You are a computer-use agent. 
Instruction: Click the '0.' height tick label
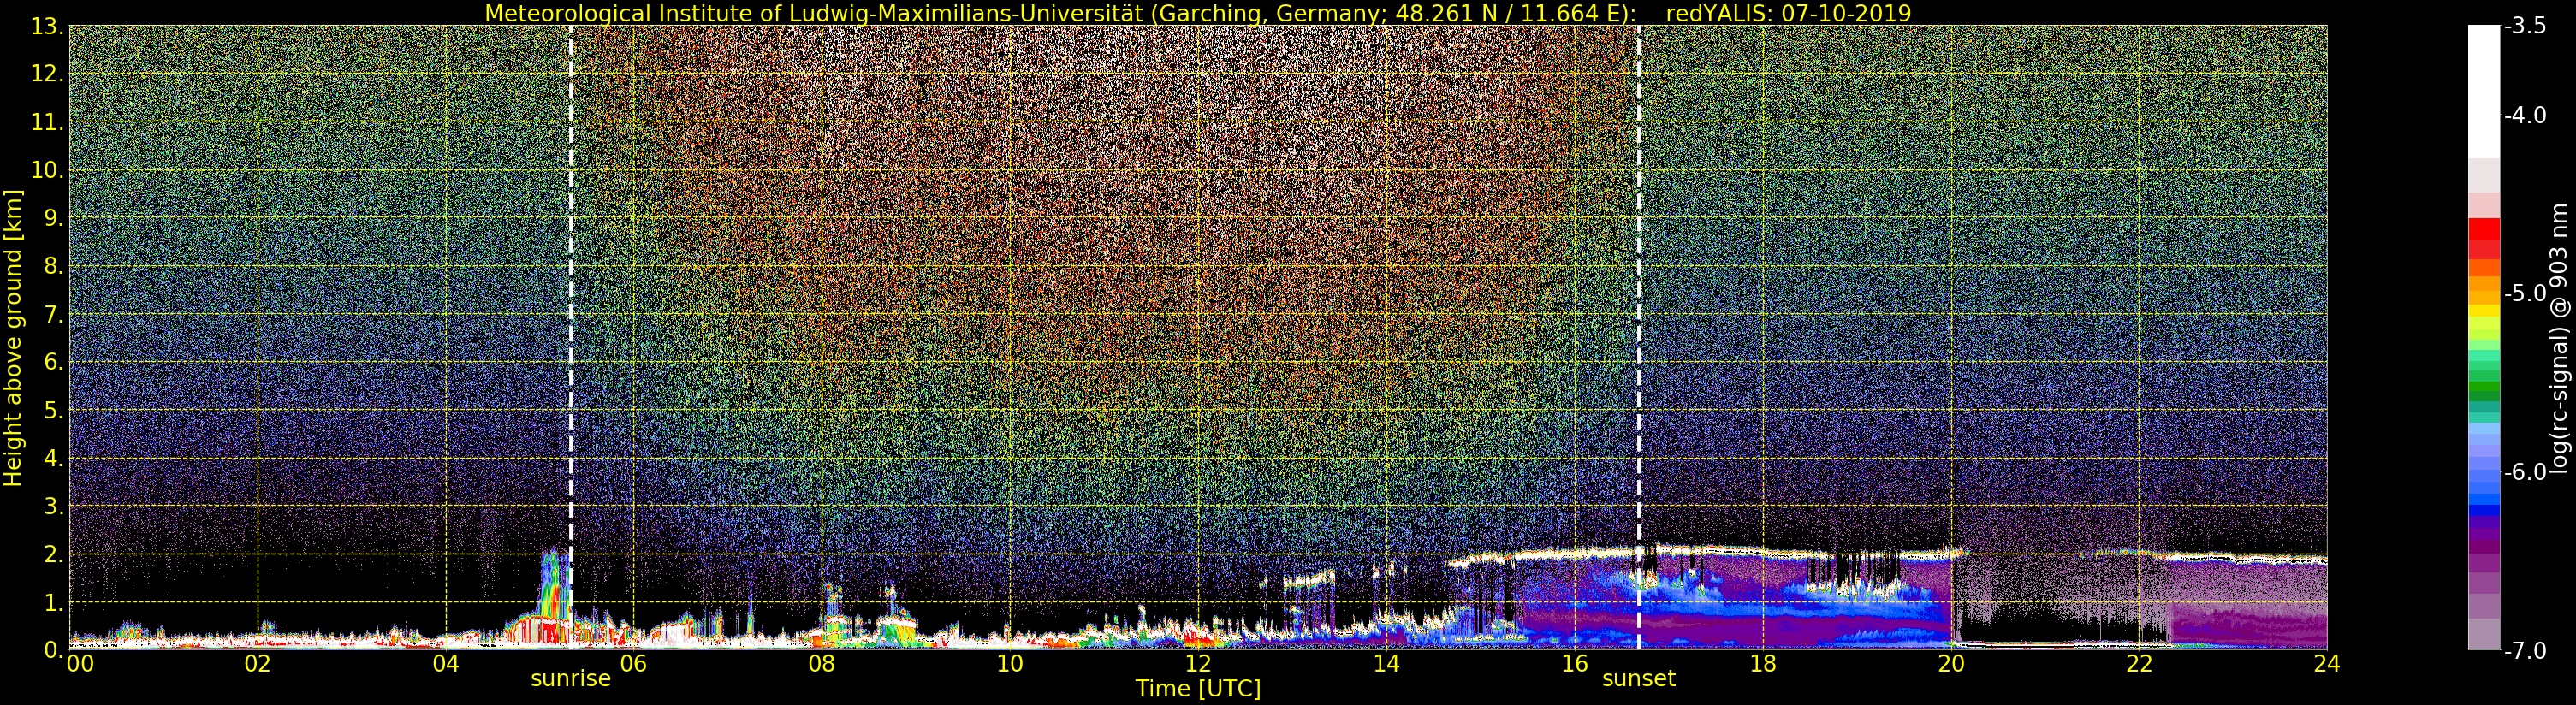coord(53,650)
